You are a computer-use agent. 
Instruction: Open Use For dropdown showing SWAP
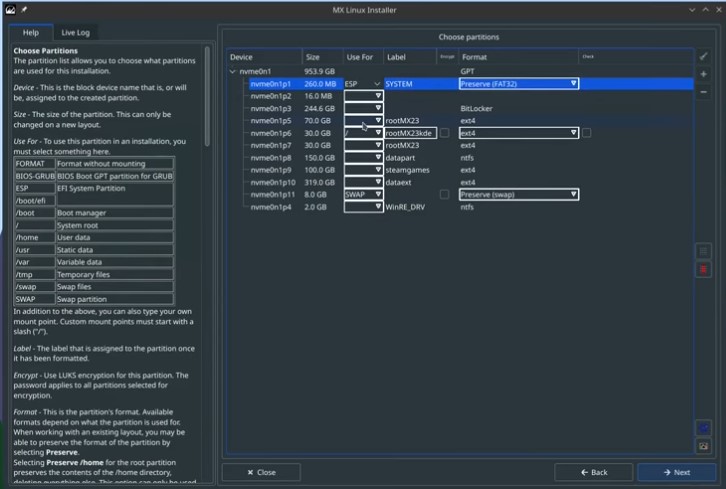[363, 194]
